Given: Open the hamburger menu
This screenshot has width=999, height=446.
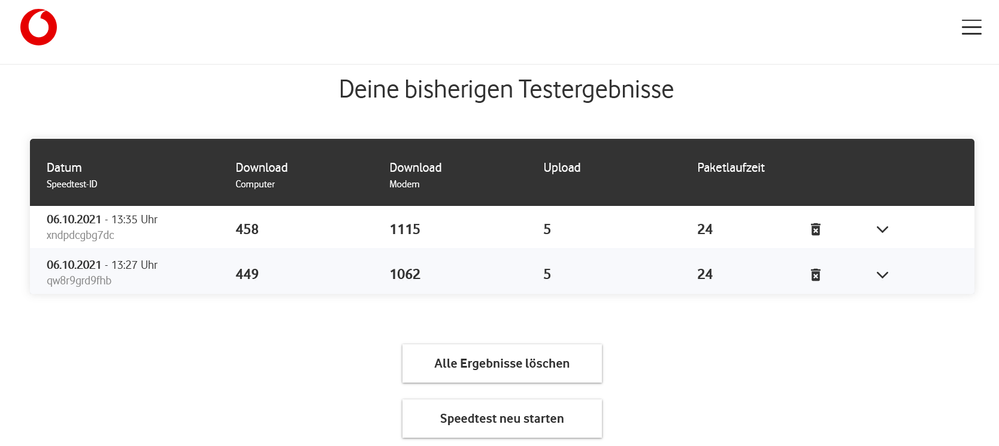Looking at the screenshot, I should [971, 28].
